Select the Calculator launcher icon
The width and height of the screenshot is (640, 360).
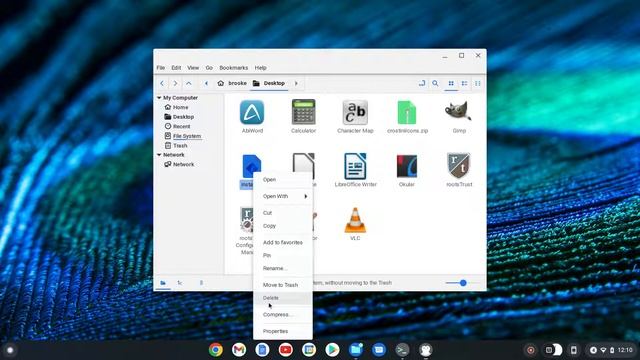(x=303, y=112)
